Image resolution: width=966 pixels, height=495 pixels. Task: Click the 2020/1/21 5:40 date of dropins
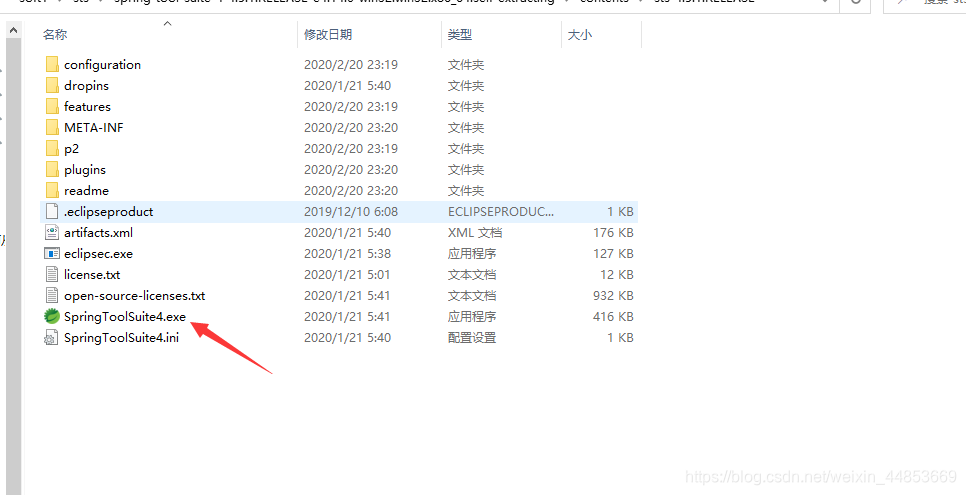point(347,86)
